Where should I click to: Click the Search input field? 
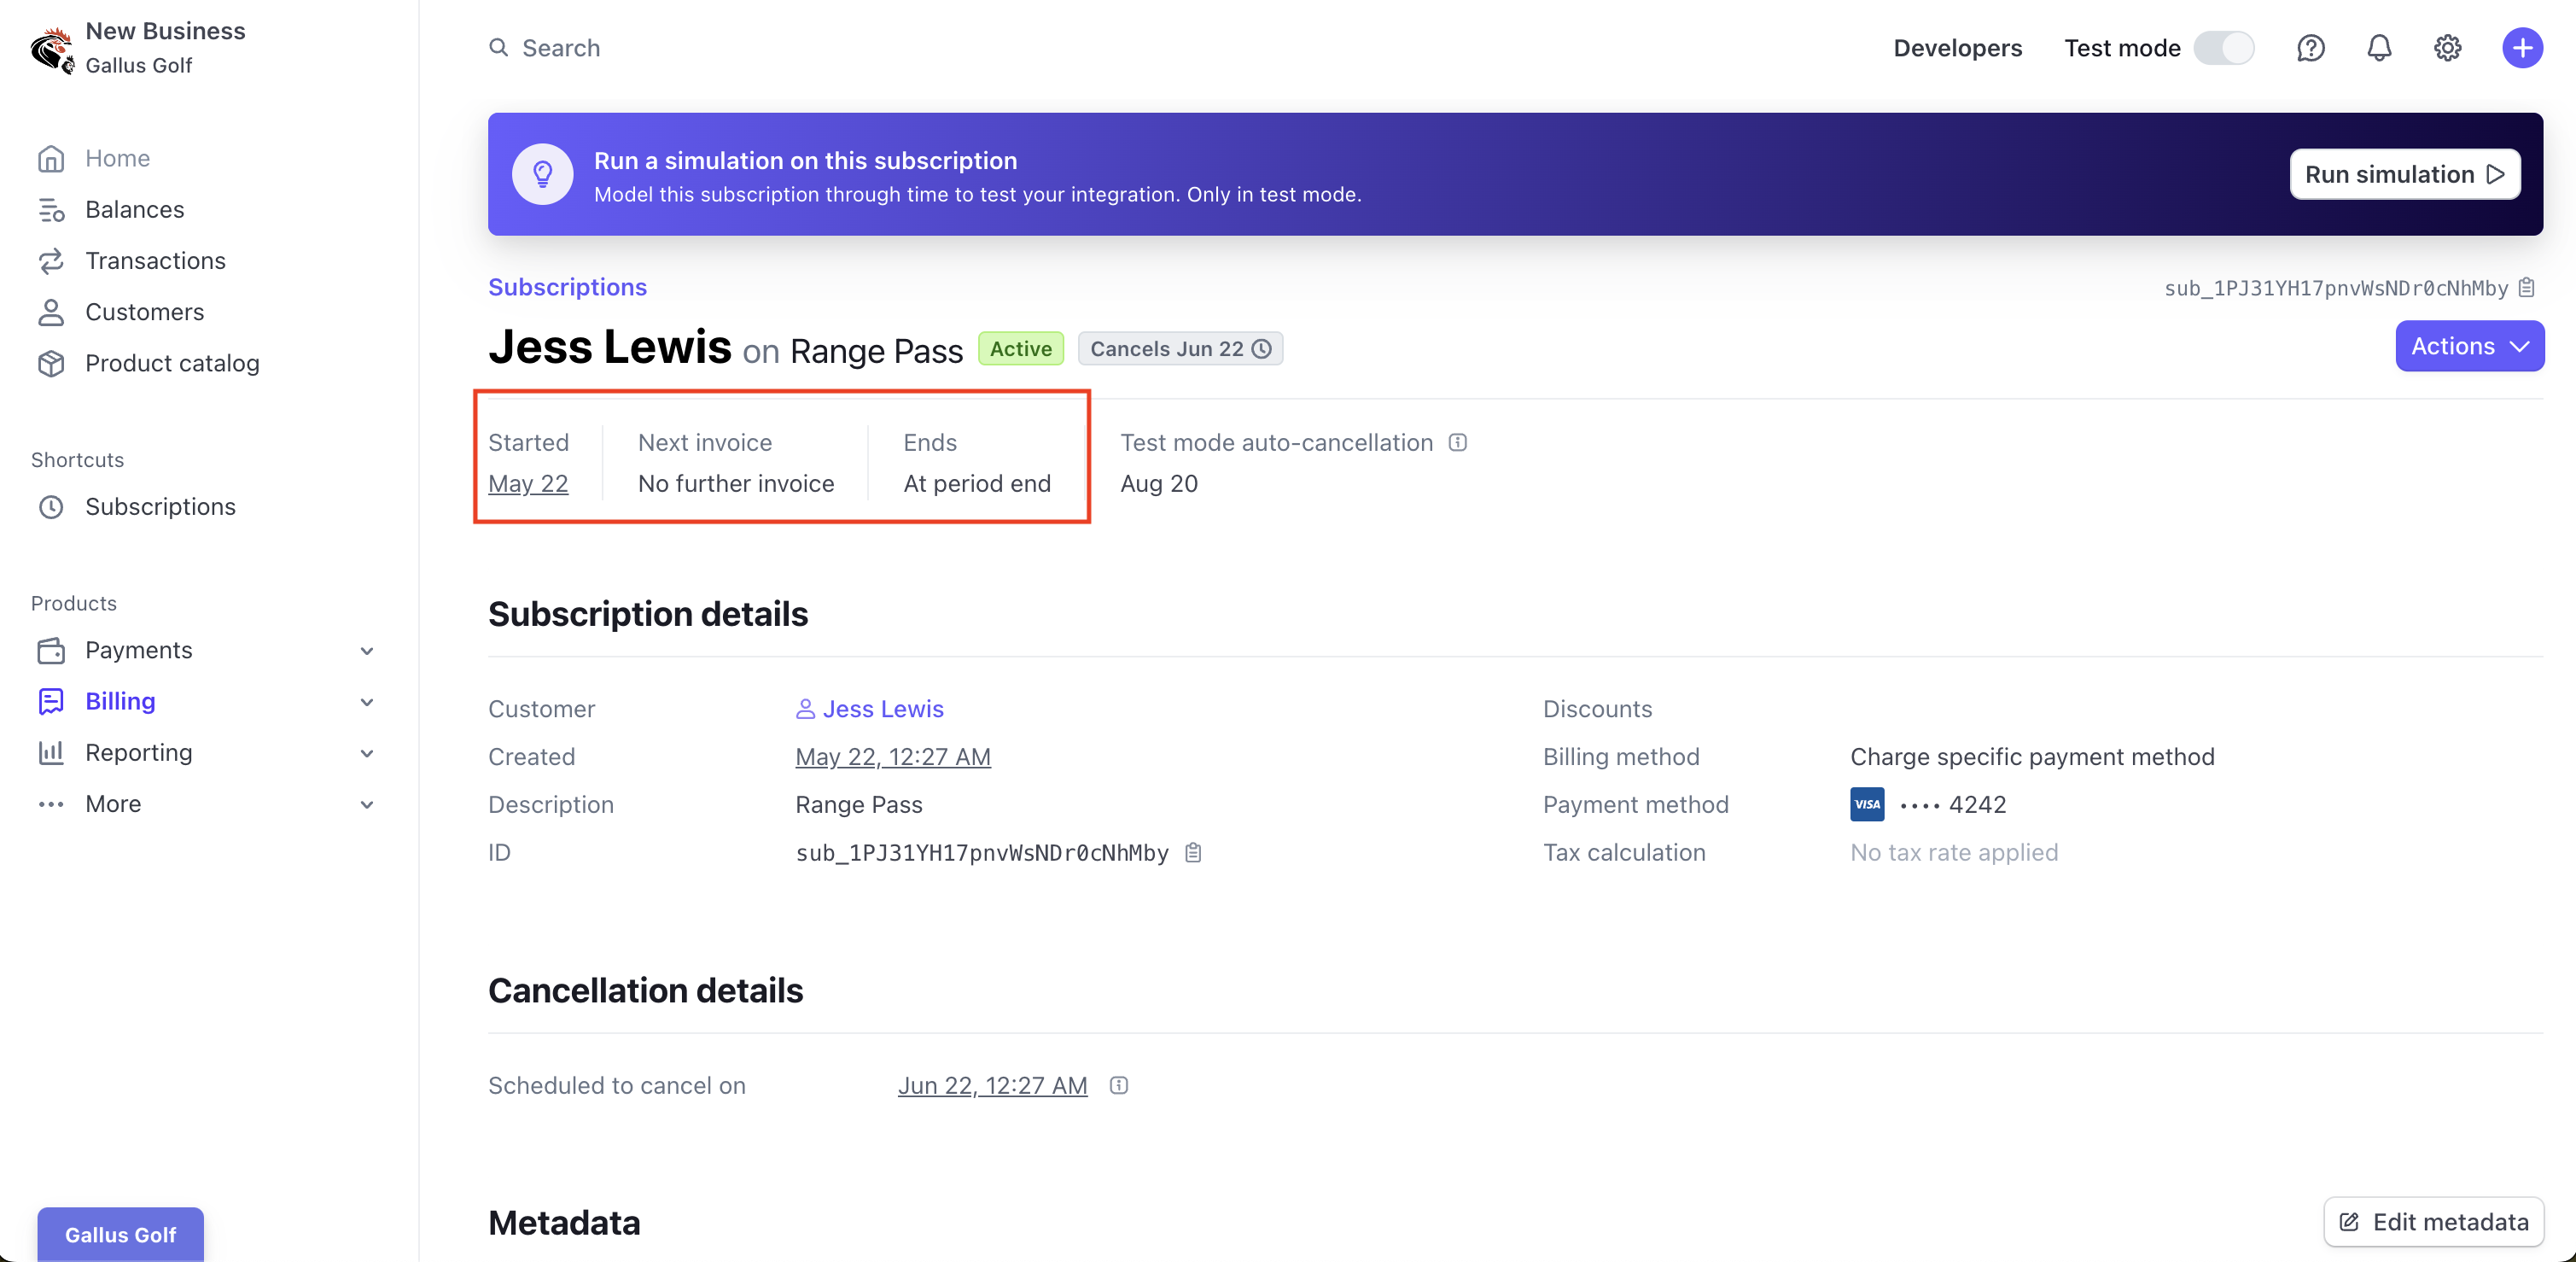click(561, 48)
